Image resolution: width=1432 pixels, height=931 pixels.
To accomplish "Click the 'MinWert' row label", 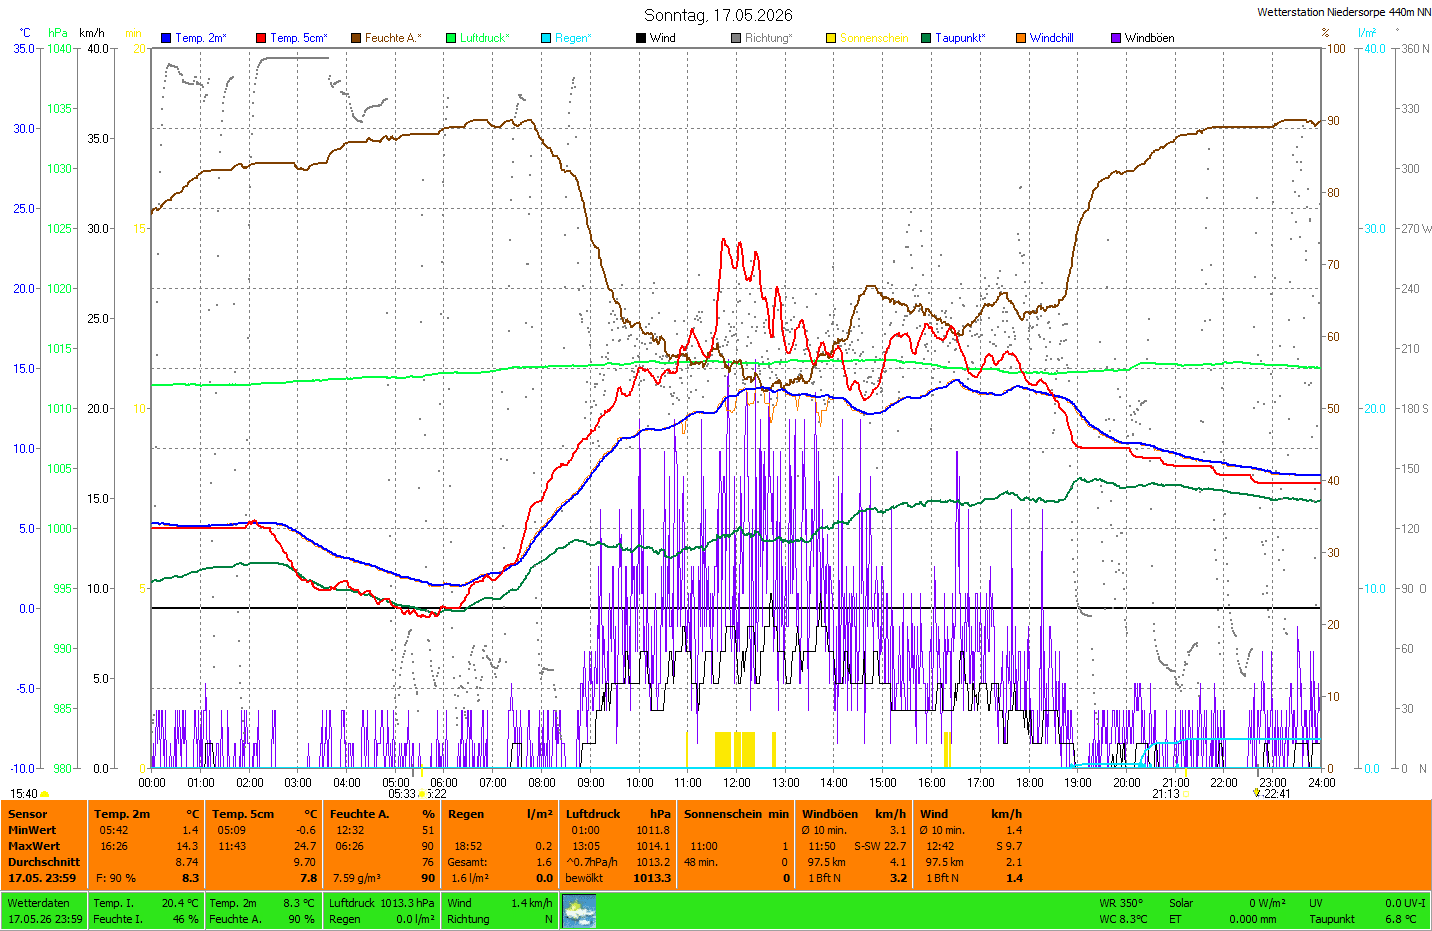I will 32,830.
